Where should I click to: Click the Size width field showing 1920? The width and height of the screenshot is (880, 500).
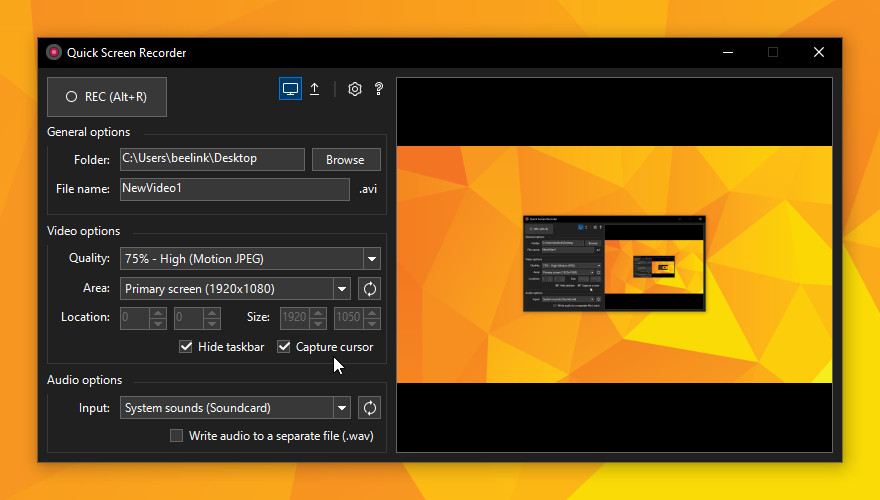tap(295, 318)
